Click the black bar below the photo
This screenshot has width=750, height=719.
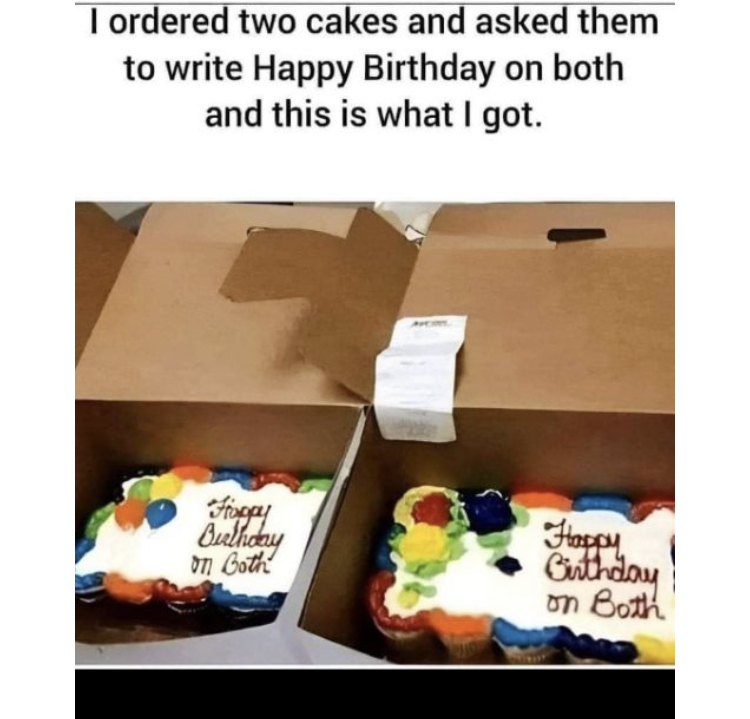375,693
